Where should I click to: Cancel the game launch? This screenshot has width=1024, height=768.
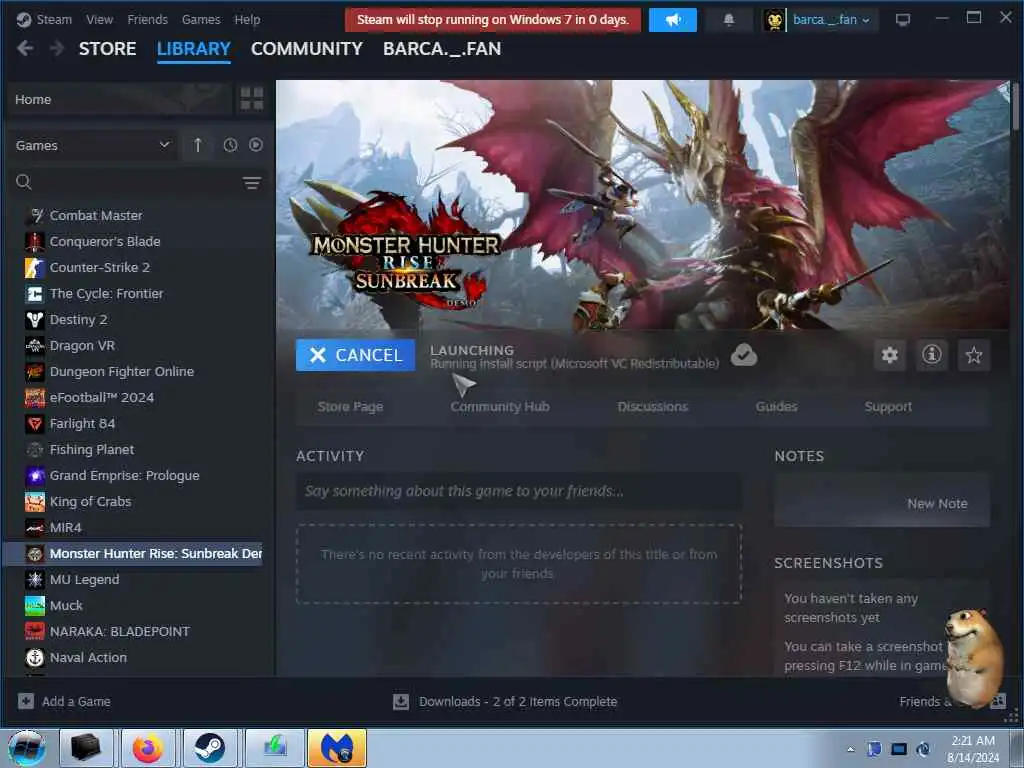[x=355, y=355]
